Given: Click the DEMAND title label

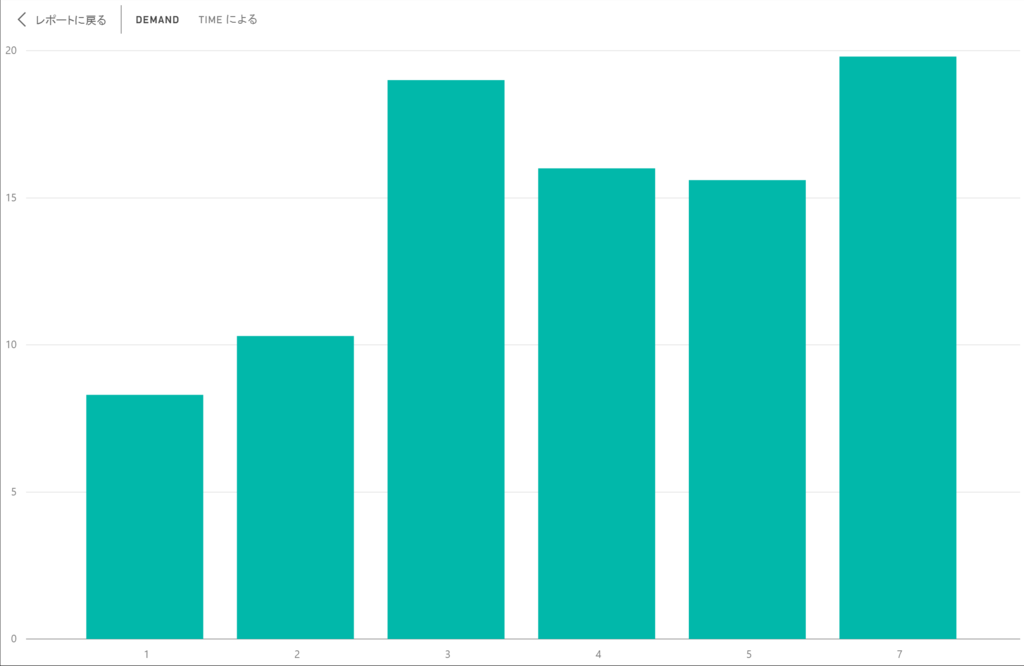Looking at the screenshot, I should tap(157, 20).
